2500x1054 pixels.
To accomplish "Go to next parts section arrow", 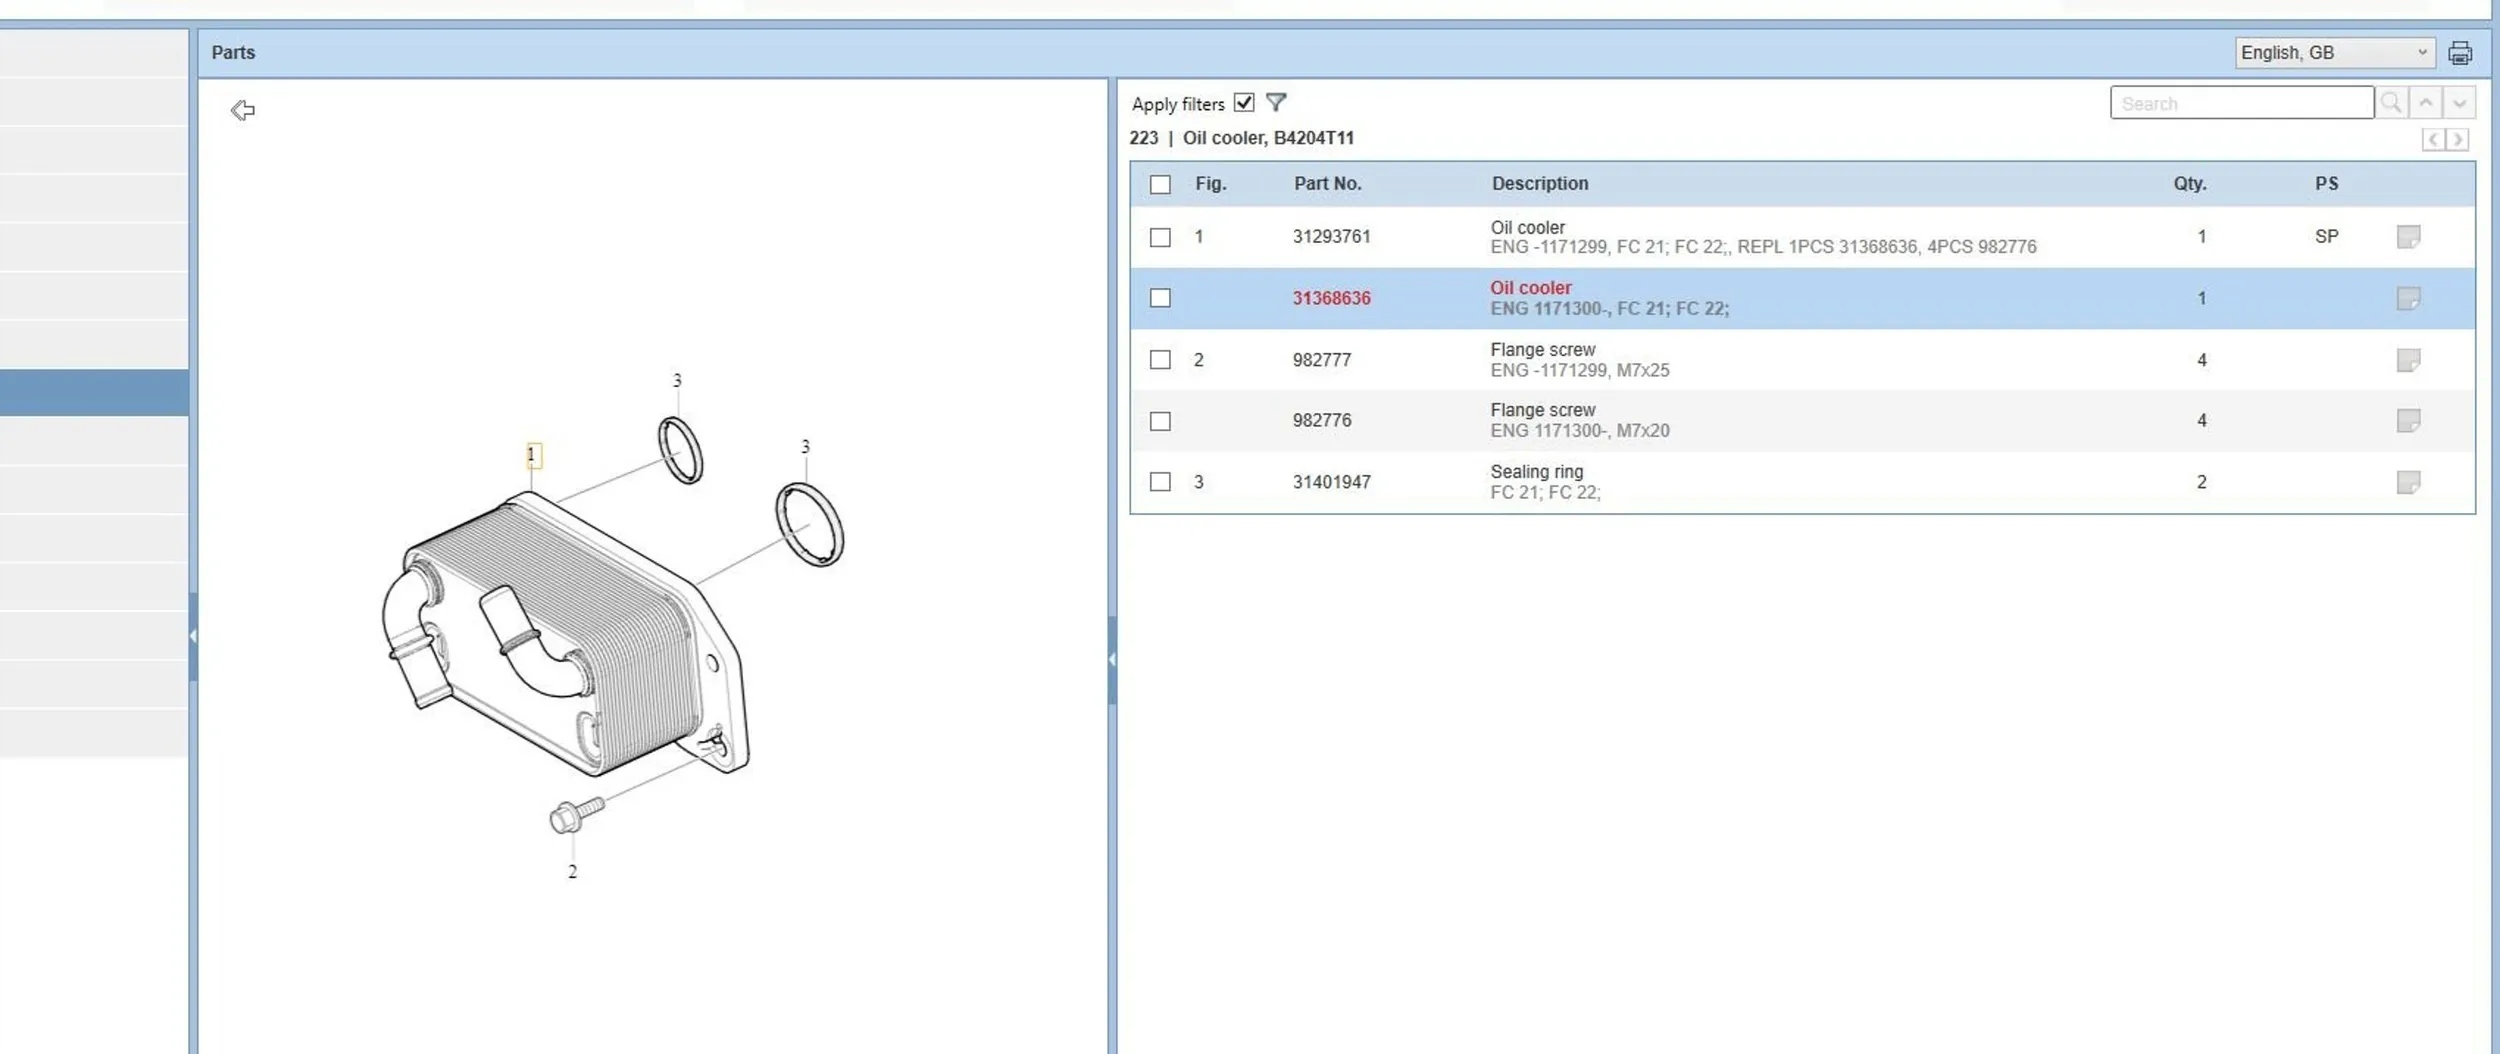I will [2457, 139].
